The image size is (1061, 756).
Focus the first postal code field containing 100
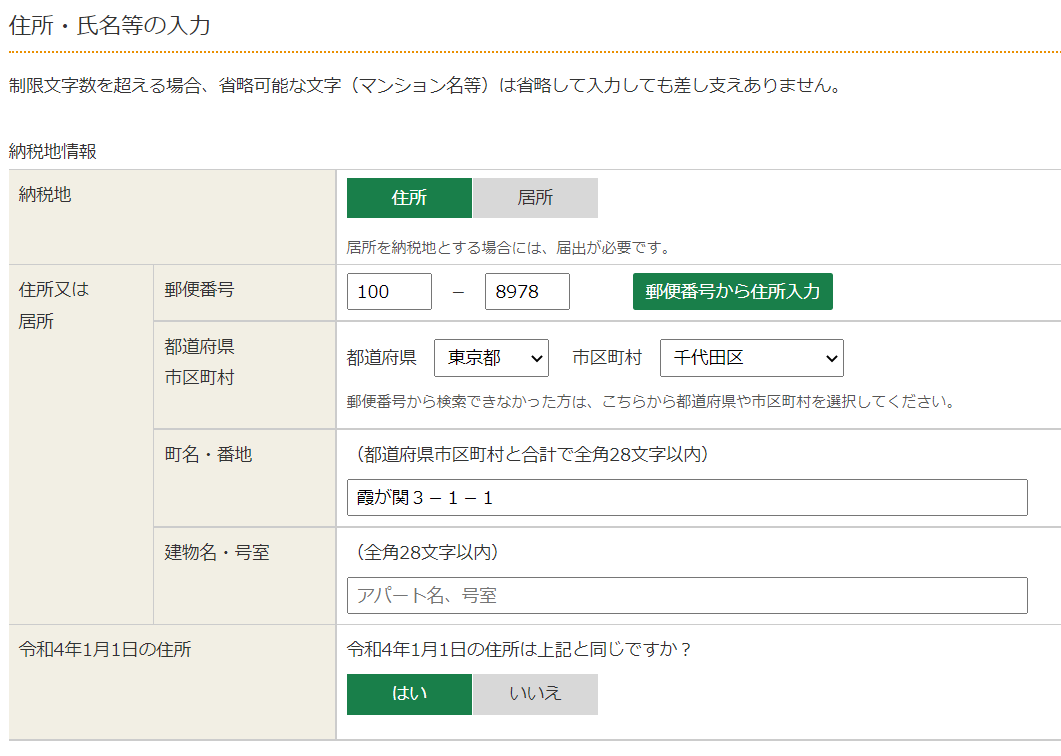[x=389, y=292]
